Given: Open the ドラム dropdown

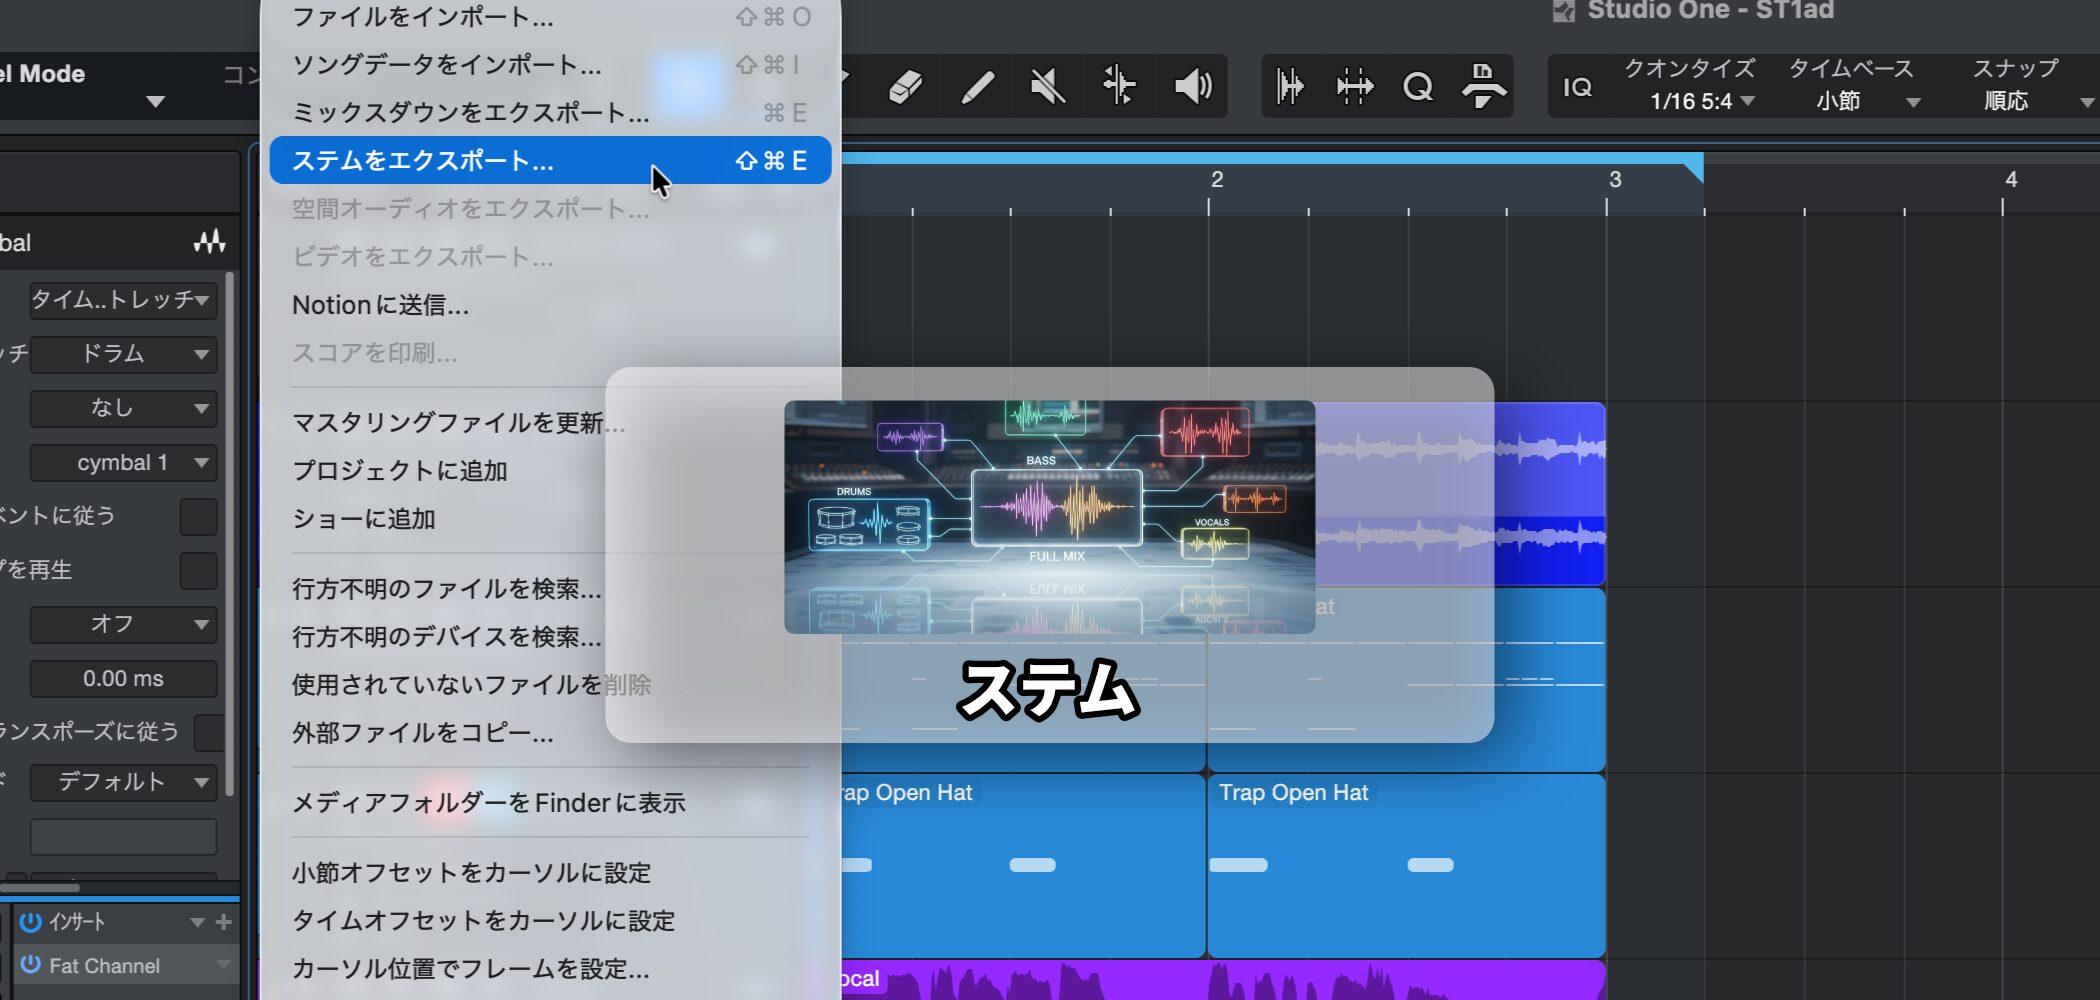Looking at the screenshot, I should [124, 354].
